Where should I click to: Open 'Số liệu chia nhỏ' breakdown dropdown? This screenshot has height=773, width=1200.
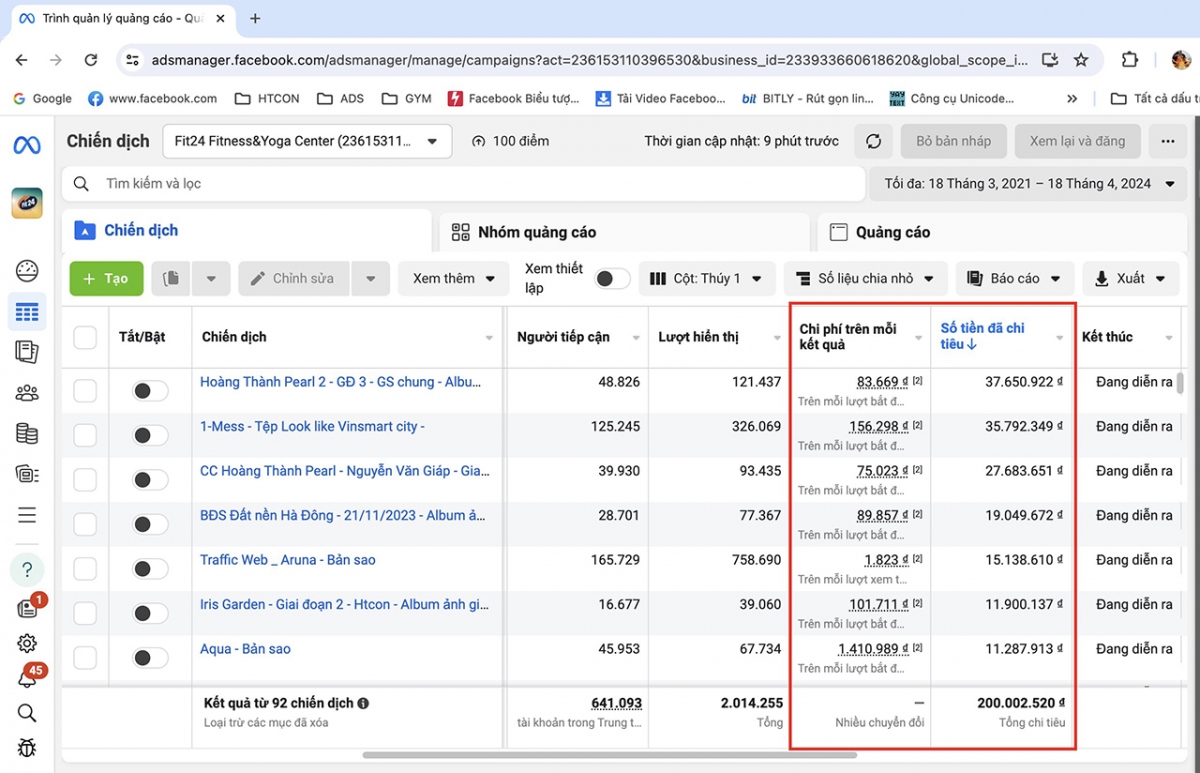tap(865, 278)
